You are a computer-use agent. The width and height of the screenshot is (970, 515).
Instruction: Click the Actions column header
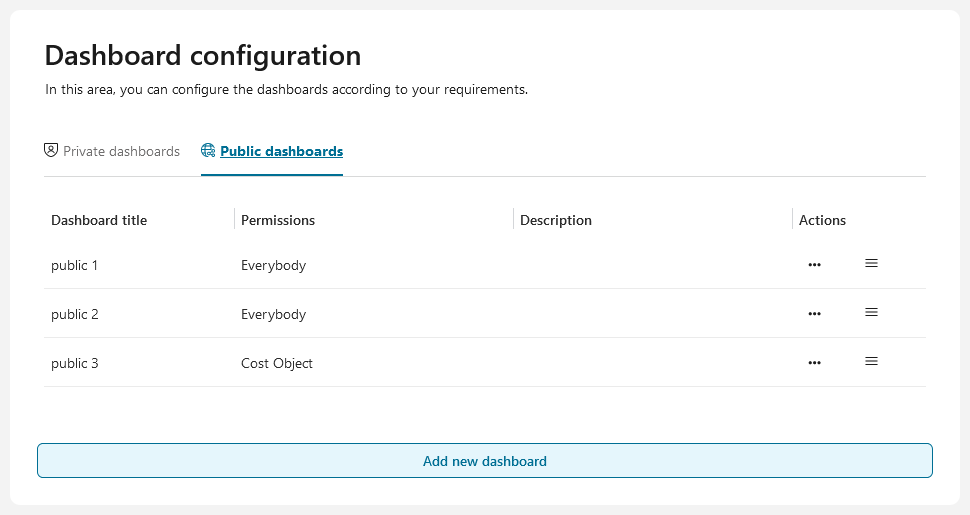(822, 220)
